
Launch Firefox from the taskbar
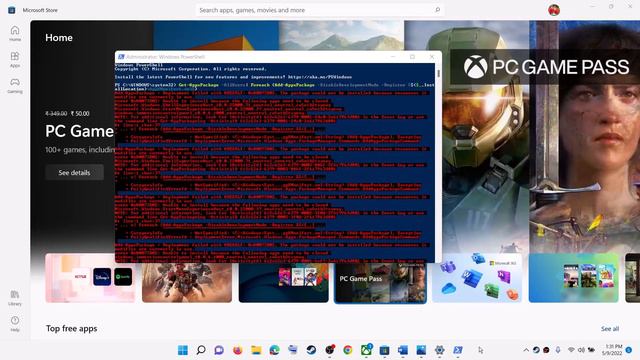pyautogui.click(x=238, y=350)
